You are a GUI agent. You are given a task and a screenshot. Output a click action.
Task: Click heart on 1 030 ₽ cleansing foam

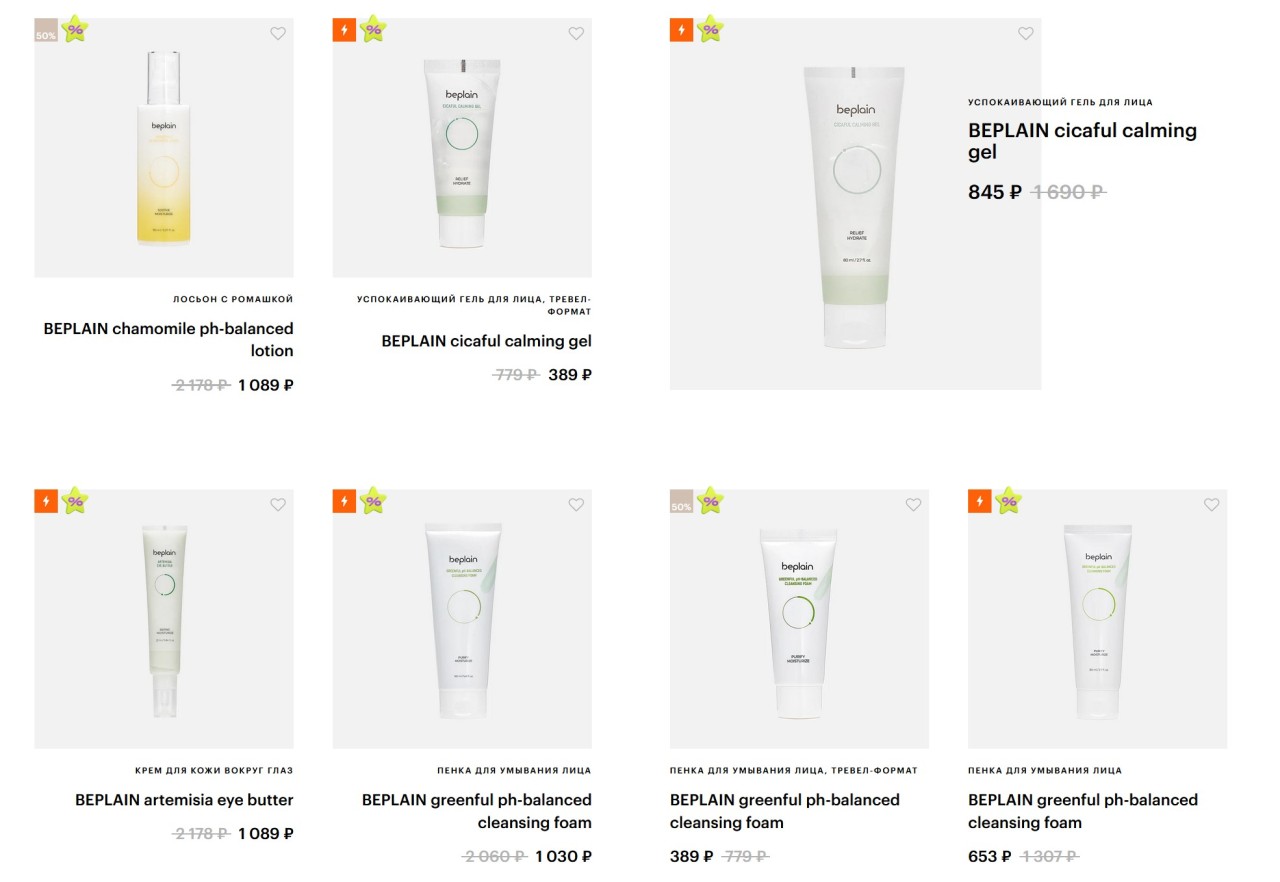click(x=576, y=504)
